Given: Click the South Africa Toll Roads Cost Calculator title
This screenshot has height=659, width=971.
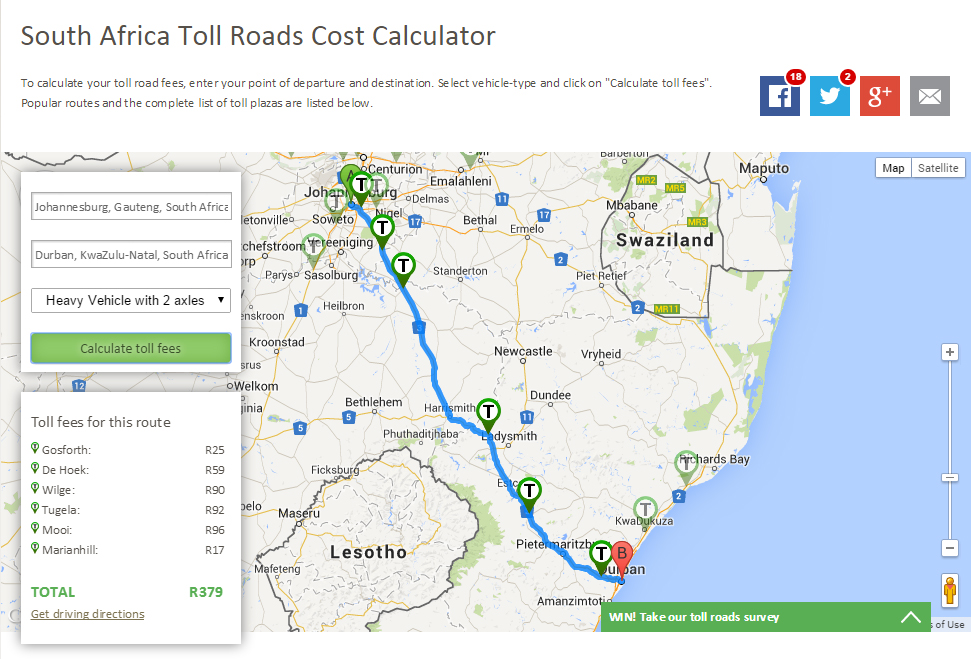Looking at the screenshot, I should [258, 36].
